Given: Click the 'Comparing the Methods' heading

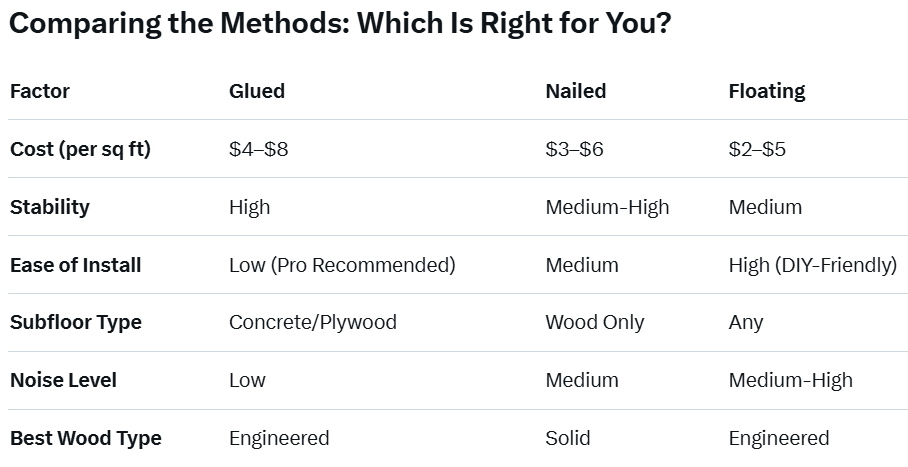Looking at the screenshot, I should [x=340, y=24].
